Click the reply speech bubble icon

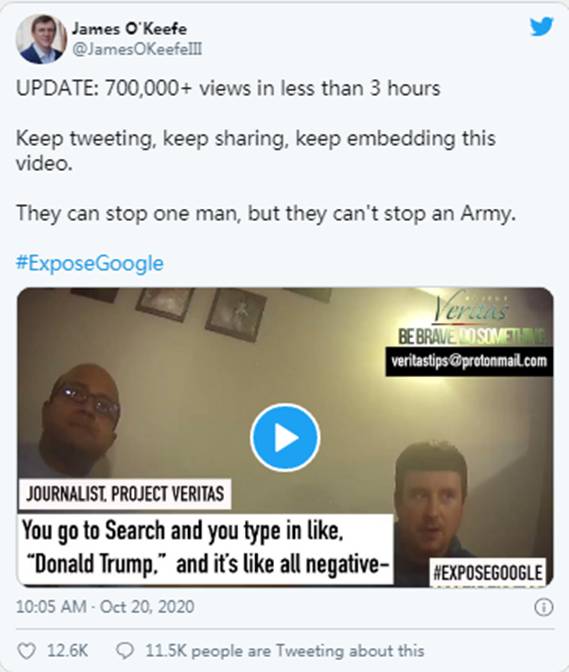[125, 651]
